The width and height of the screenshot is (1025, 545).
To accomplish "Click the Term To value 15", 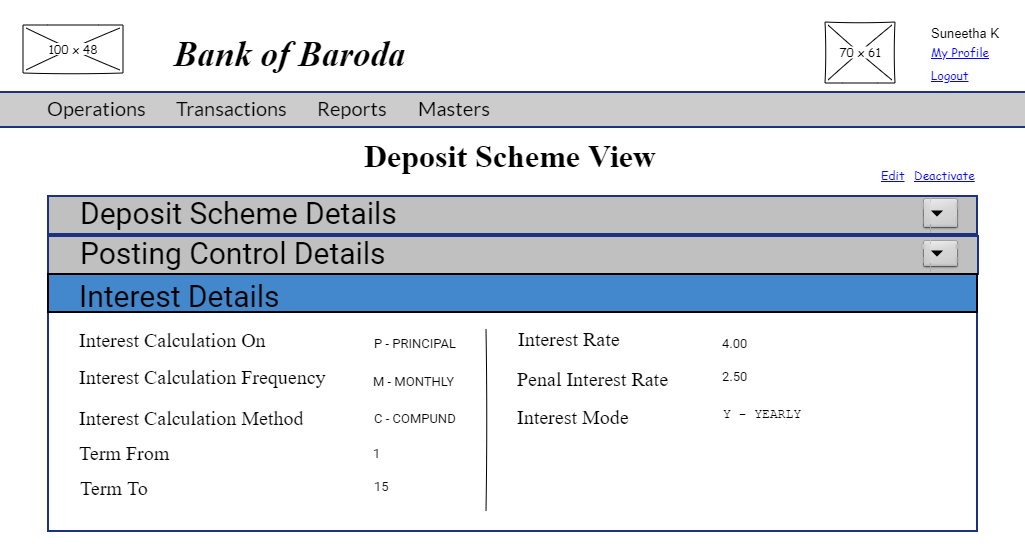I will 381,487.
